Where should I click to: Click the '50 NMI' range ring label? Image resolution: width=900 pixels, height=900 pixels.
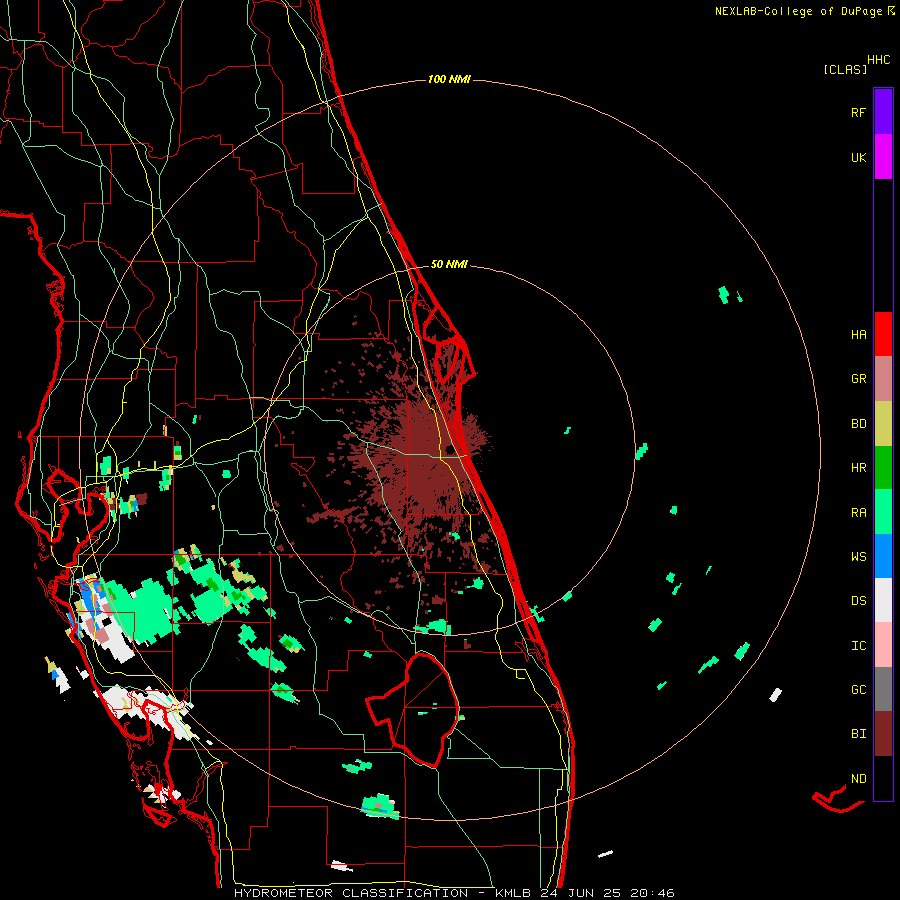[x=449, y=264]
